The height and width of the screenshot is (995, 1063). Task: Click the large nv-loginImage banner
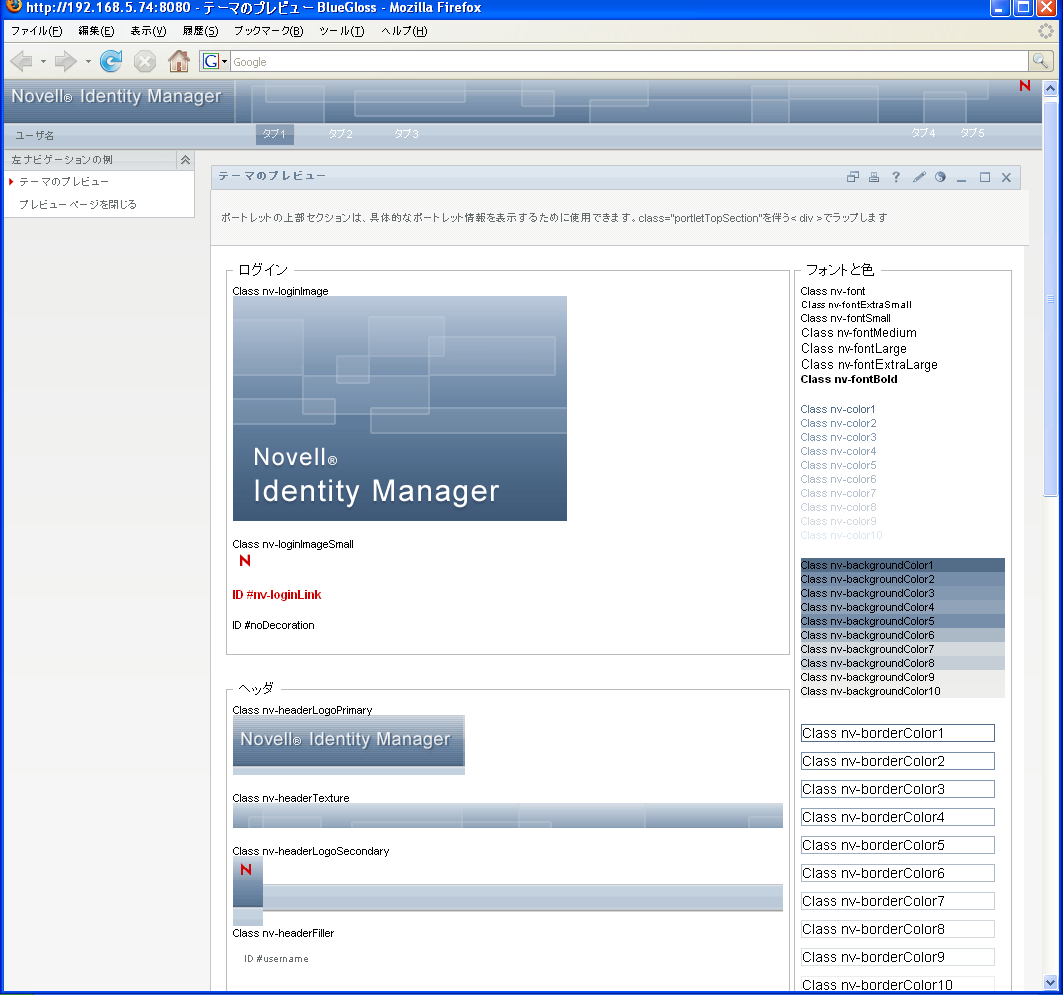pos(399,409)
